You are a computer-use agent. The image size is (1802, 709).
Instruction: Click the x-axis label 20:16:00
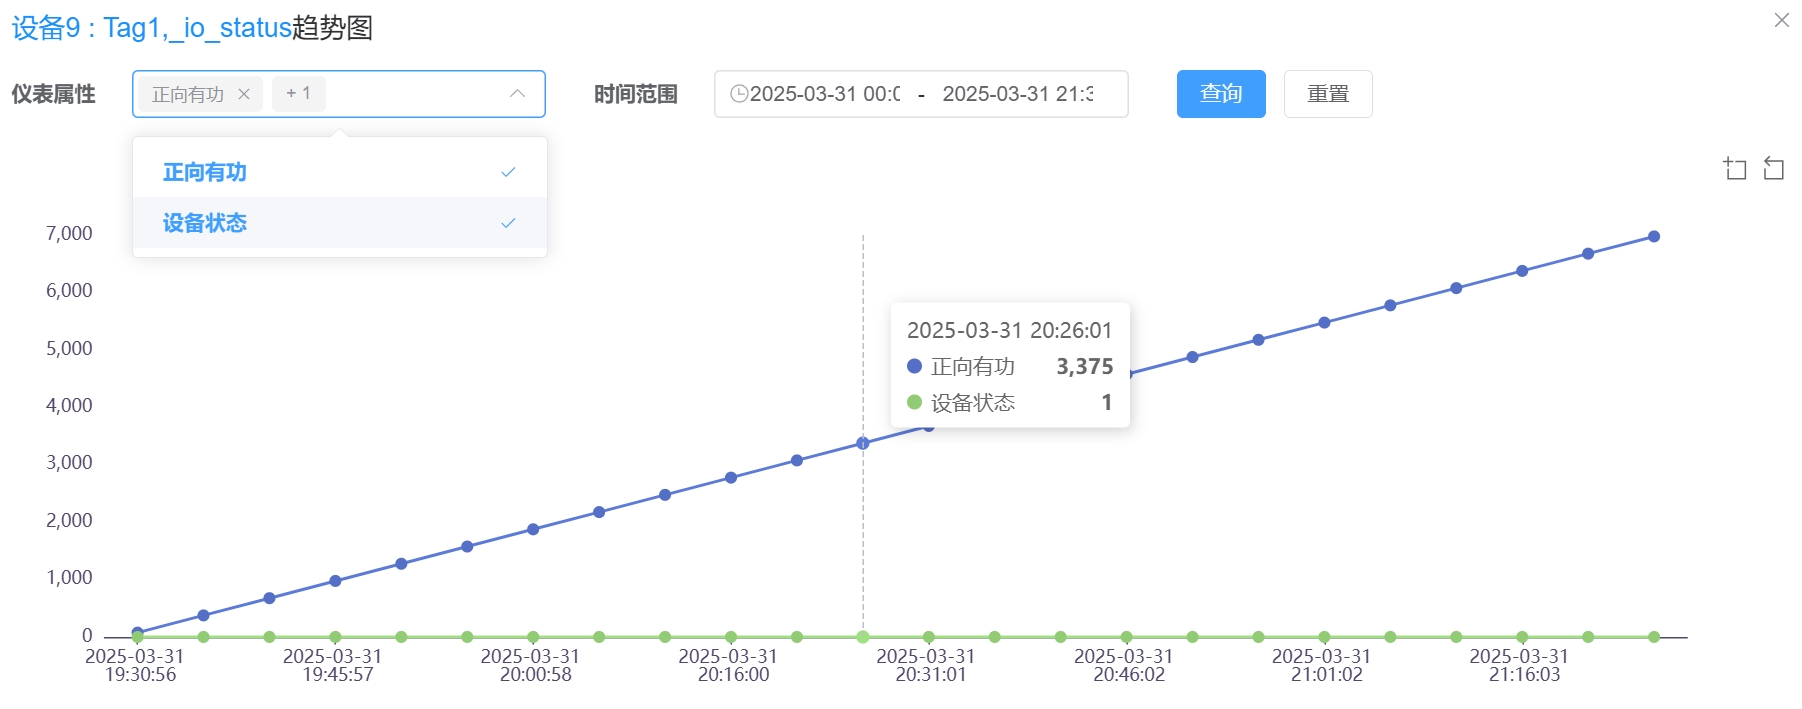pos(734,675)
